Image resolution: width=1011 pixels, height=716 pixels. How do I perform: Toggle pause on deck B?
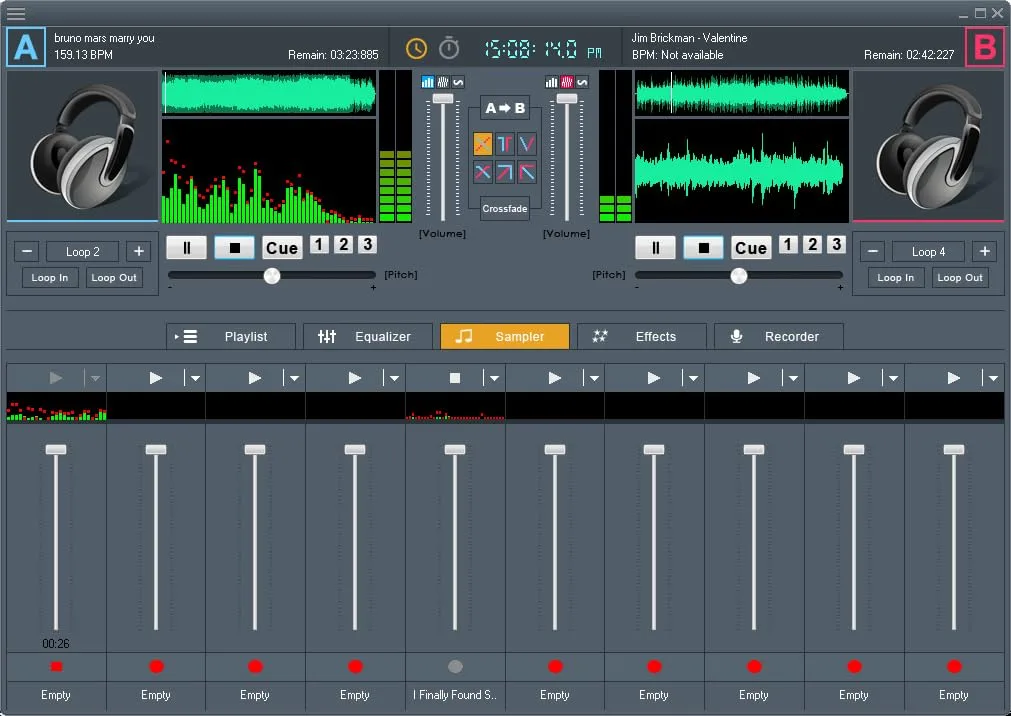point(656,247)
